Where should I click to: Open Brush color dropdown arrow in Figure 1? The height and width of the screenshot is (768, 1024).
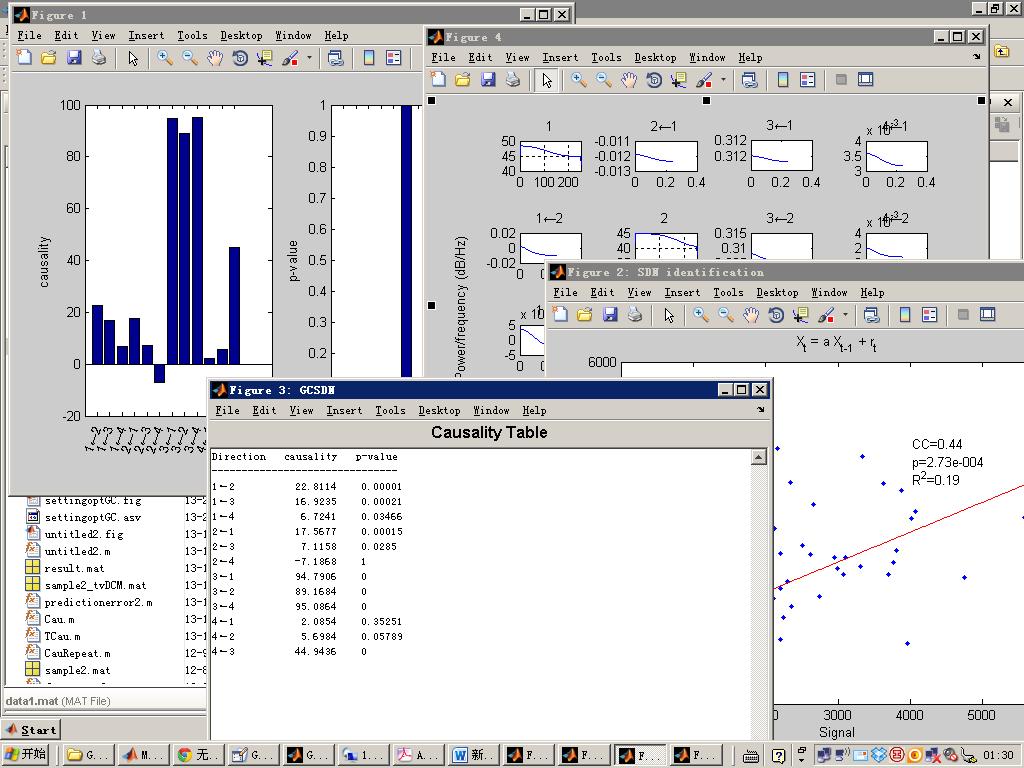point(309,58)
